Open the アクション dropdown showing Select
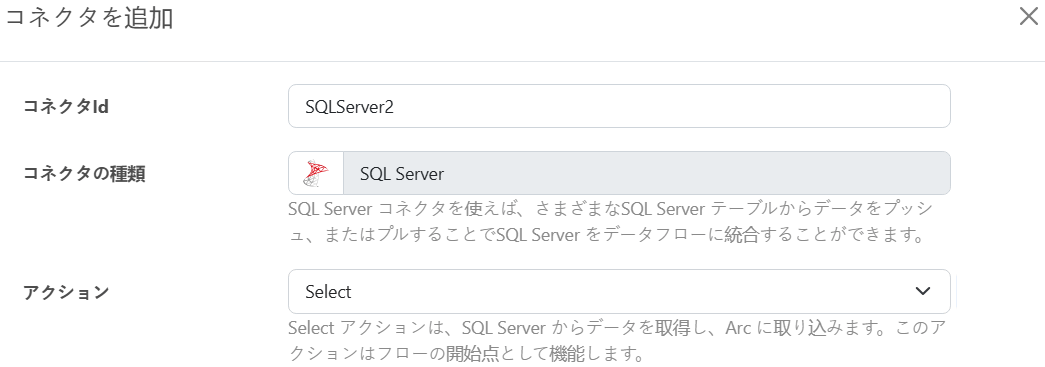Screen dimensions: 1045x367 coord(619,291)
